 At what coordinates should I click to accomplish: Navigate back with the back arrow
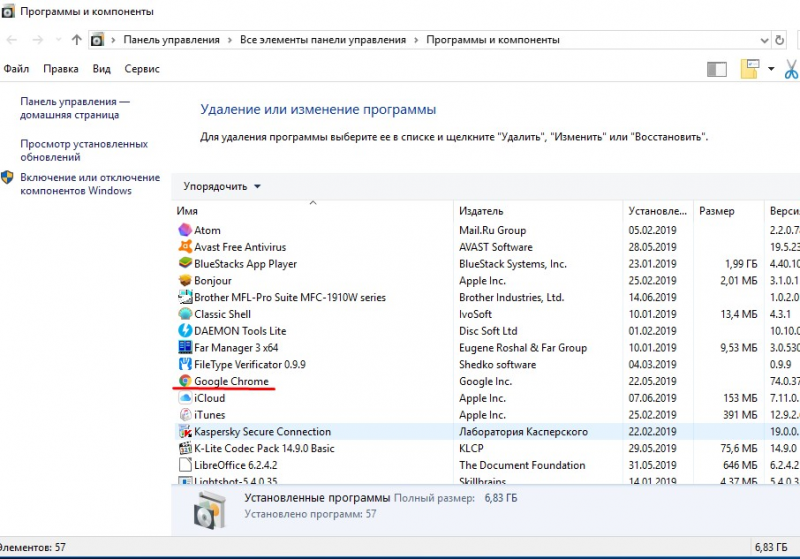(12, 40)
